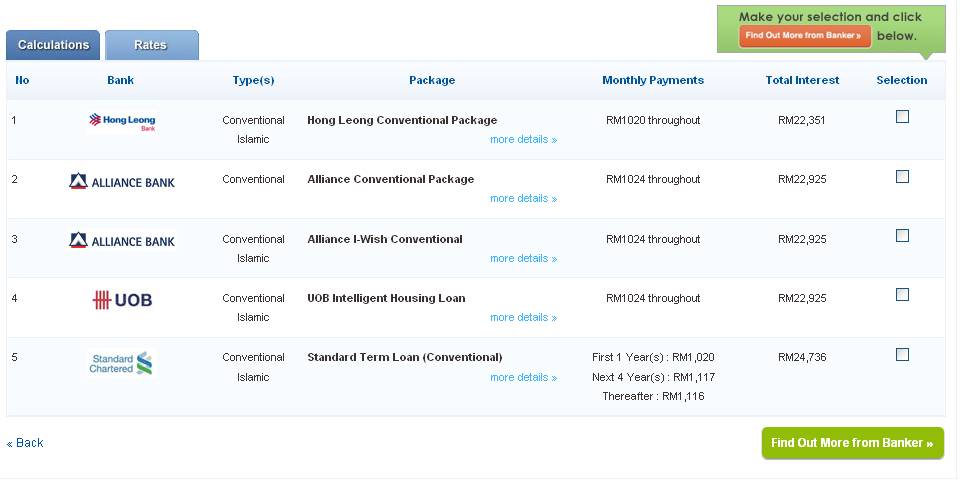The height and width of the screenshot is (495, 962).
Task: Click the RM22,351 total interest value
Action: tap(802, 120)
